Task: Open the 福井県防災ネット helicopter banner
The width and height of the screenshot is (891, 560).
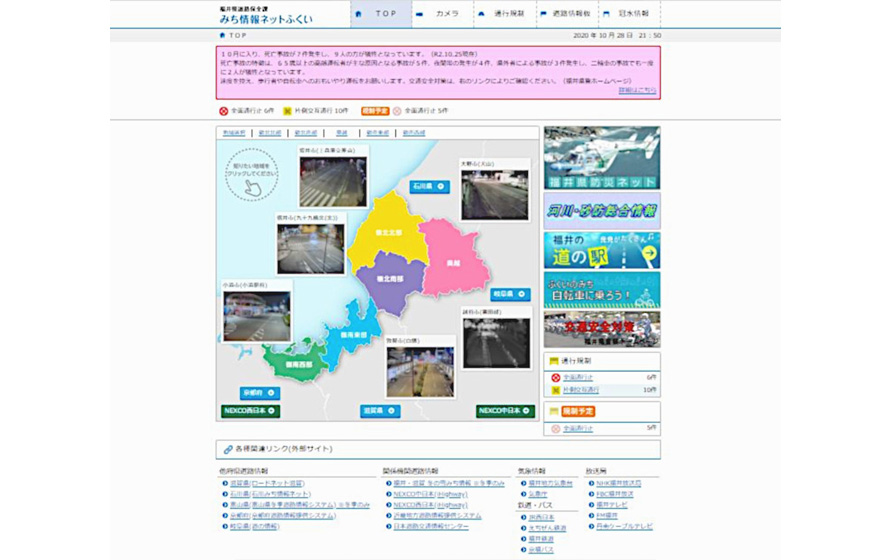Action: click(x=602, y=157)
